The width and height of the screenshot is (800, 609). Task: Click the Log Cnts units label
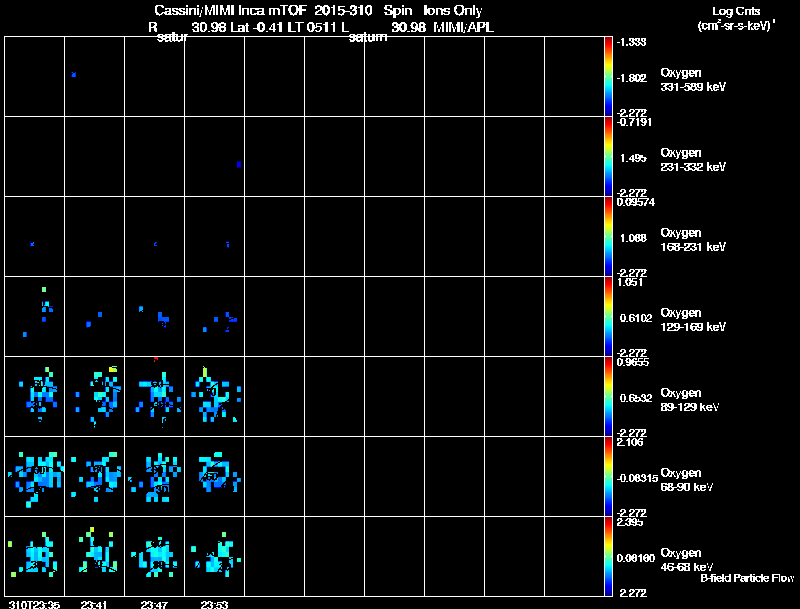coord(736,18)
